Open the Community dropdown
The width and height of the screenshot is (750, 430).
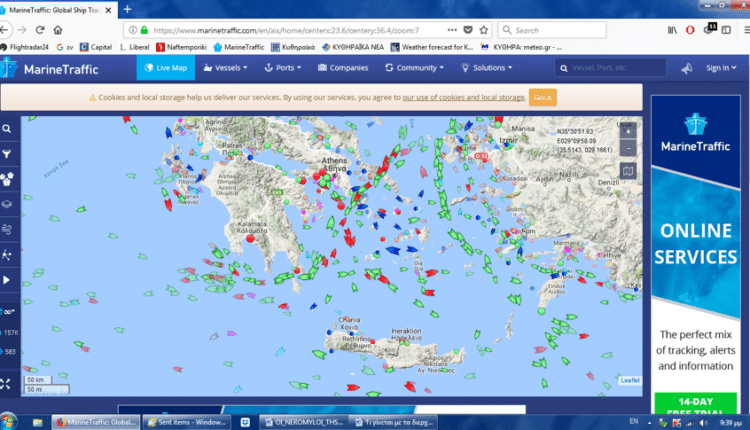point(415,68)
